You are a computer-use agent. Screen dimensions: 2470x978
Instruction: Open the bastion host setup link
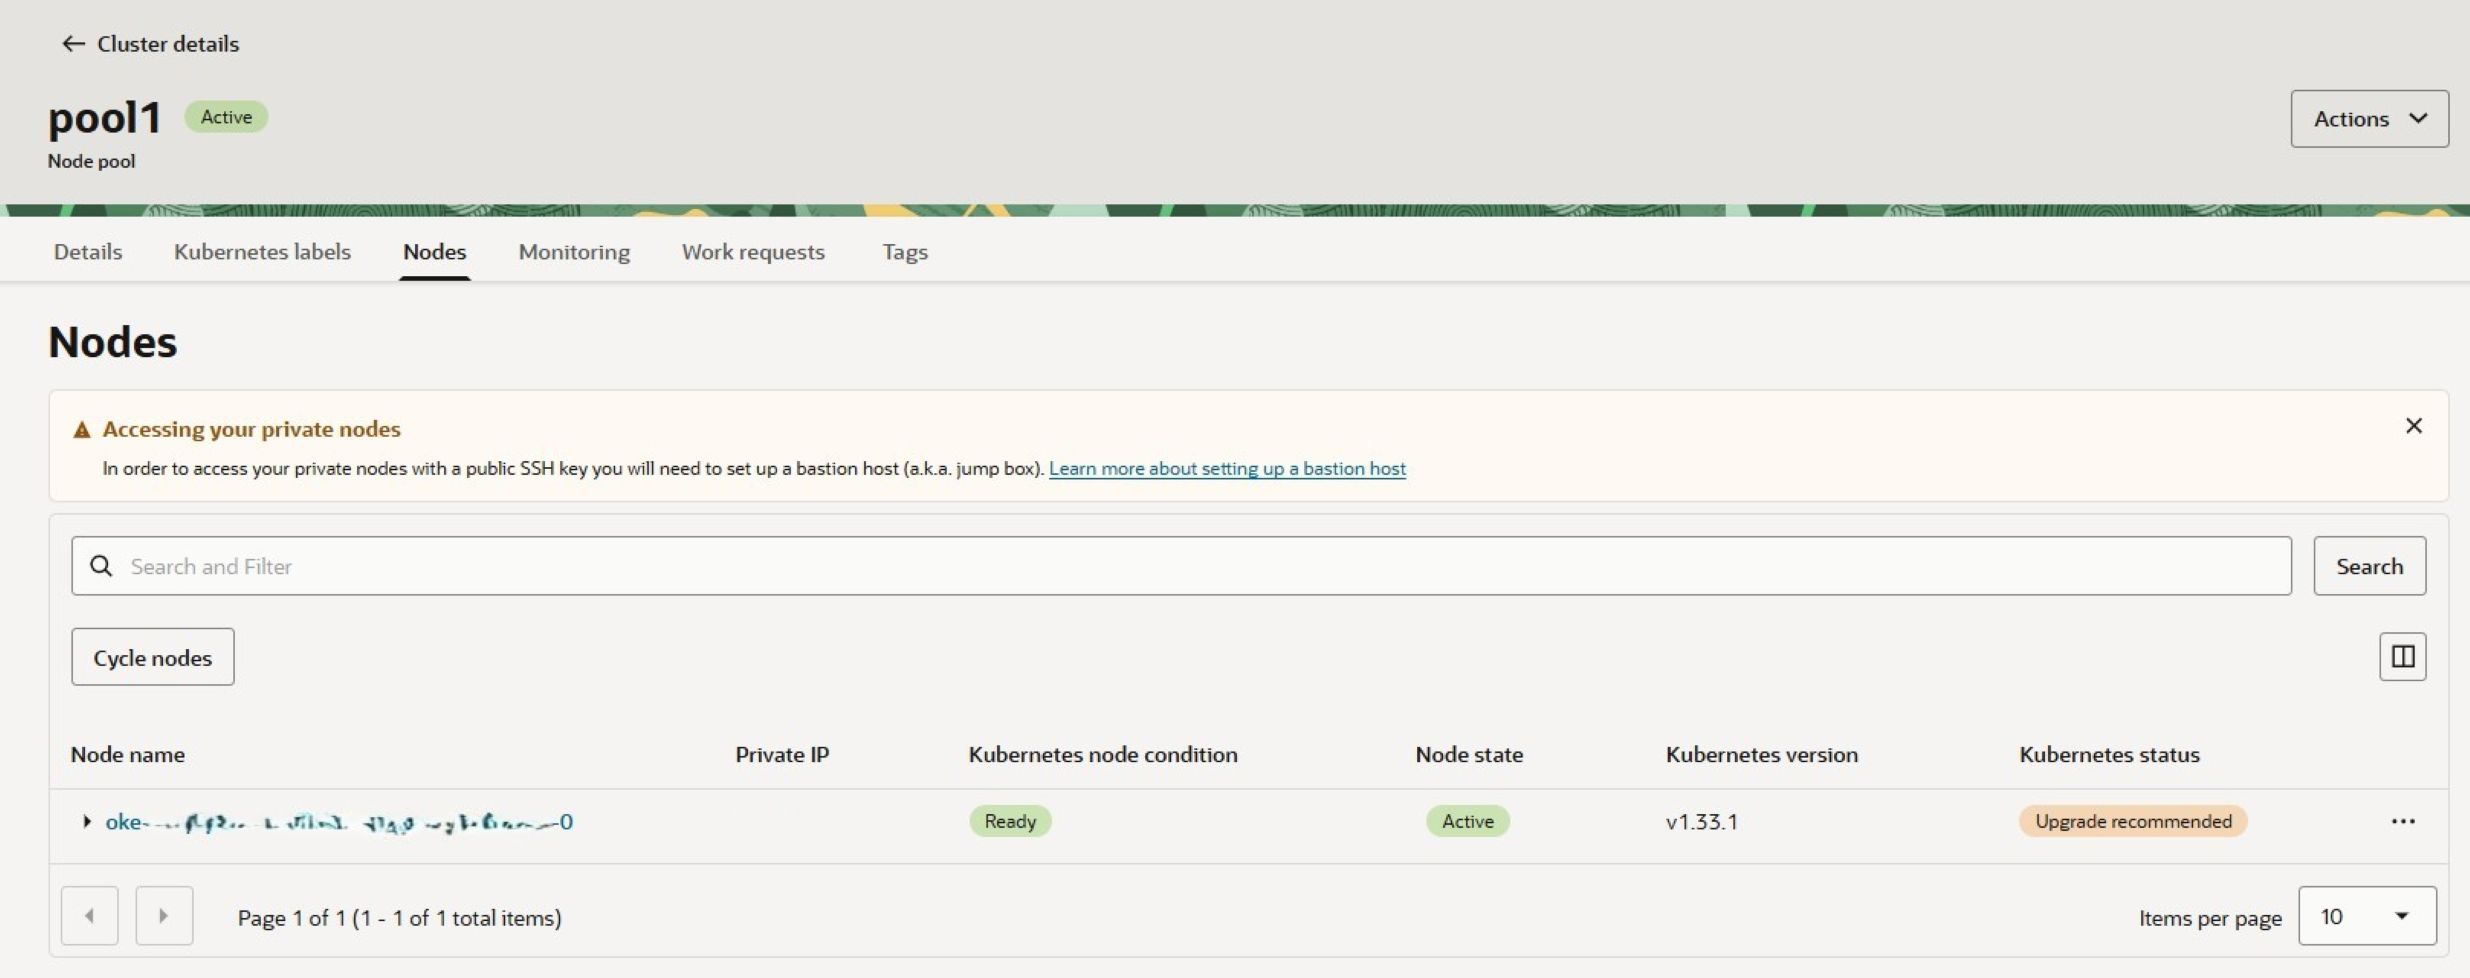click(1228, 467)
